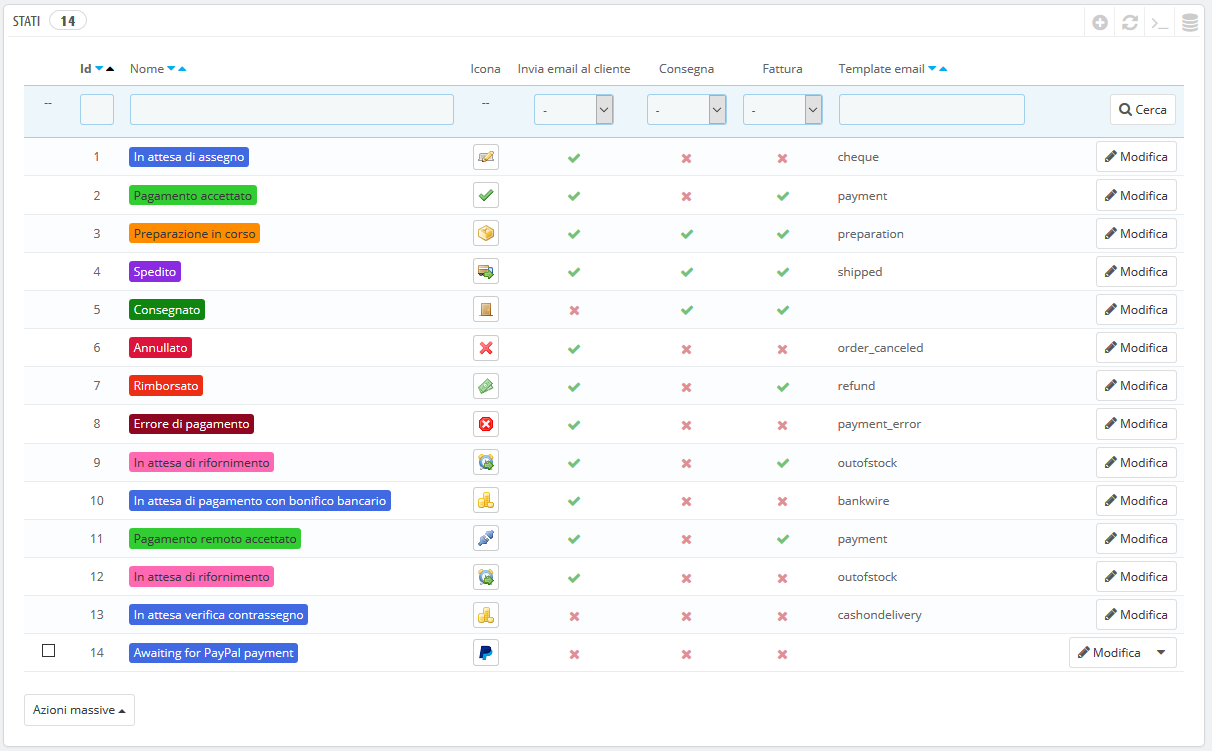Click restock icon in row 9
This screenshot has width=1212, height=751.
pyautogui.click(x=486, y=462)
